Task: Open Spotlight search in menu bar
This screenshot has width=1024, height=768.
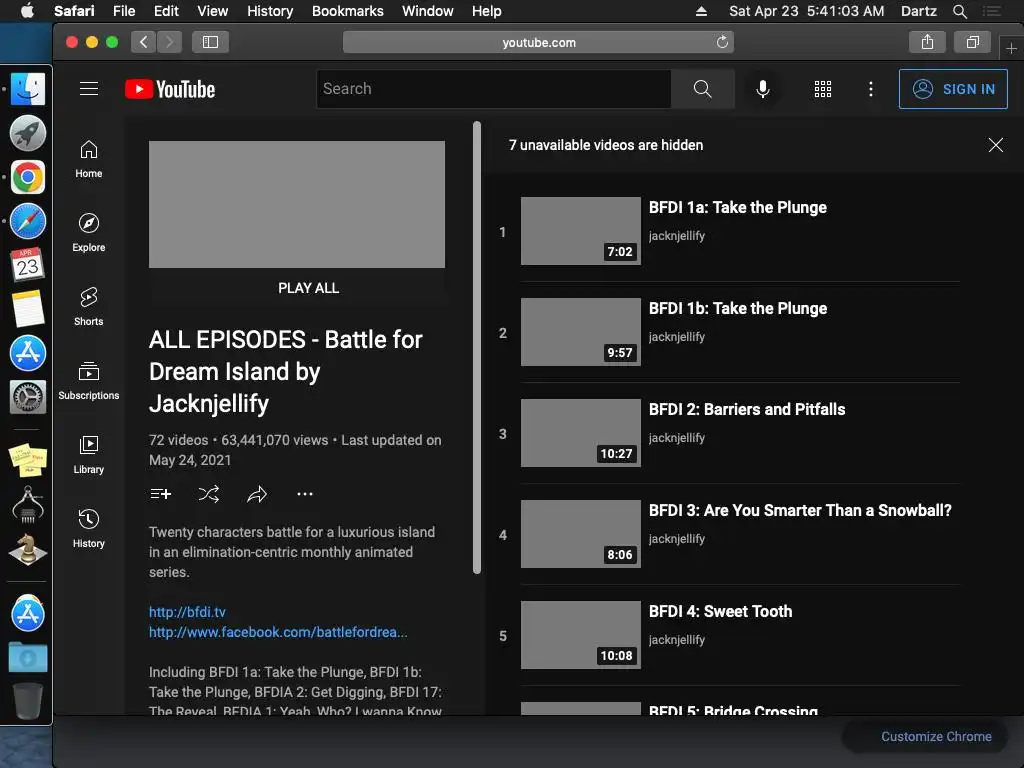Action: [959, 11]
